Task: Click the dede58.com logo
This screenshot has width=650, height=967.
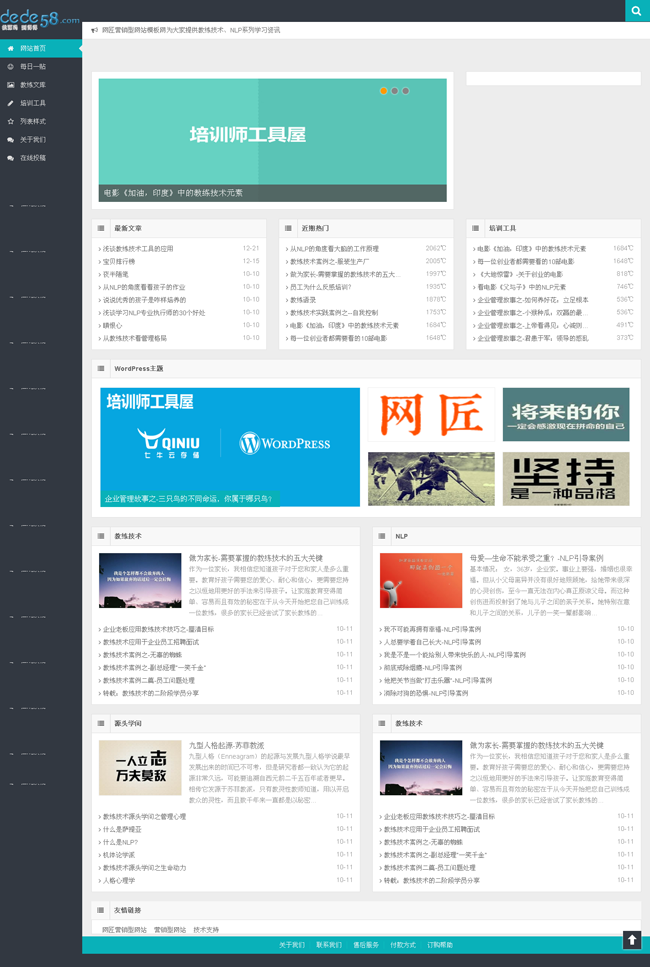Action: [x=40, y=19]
